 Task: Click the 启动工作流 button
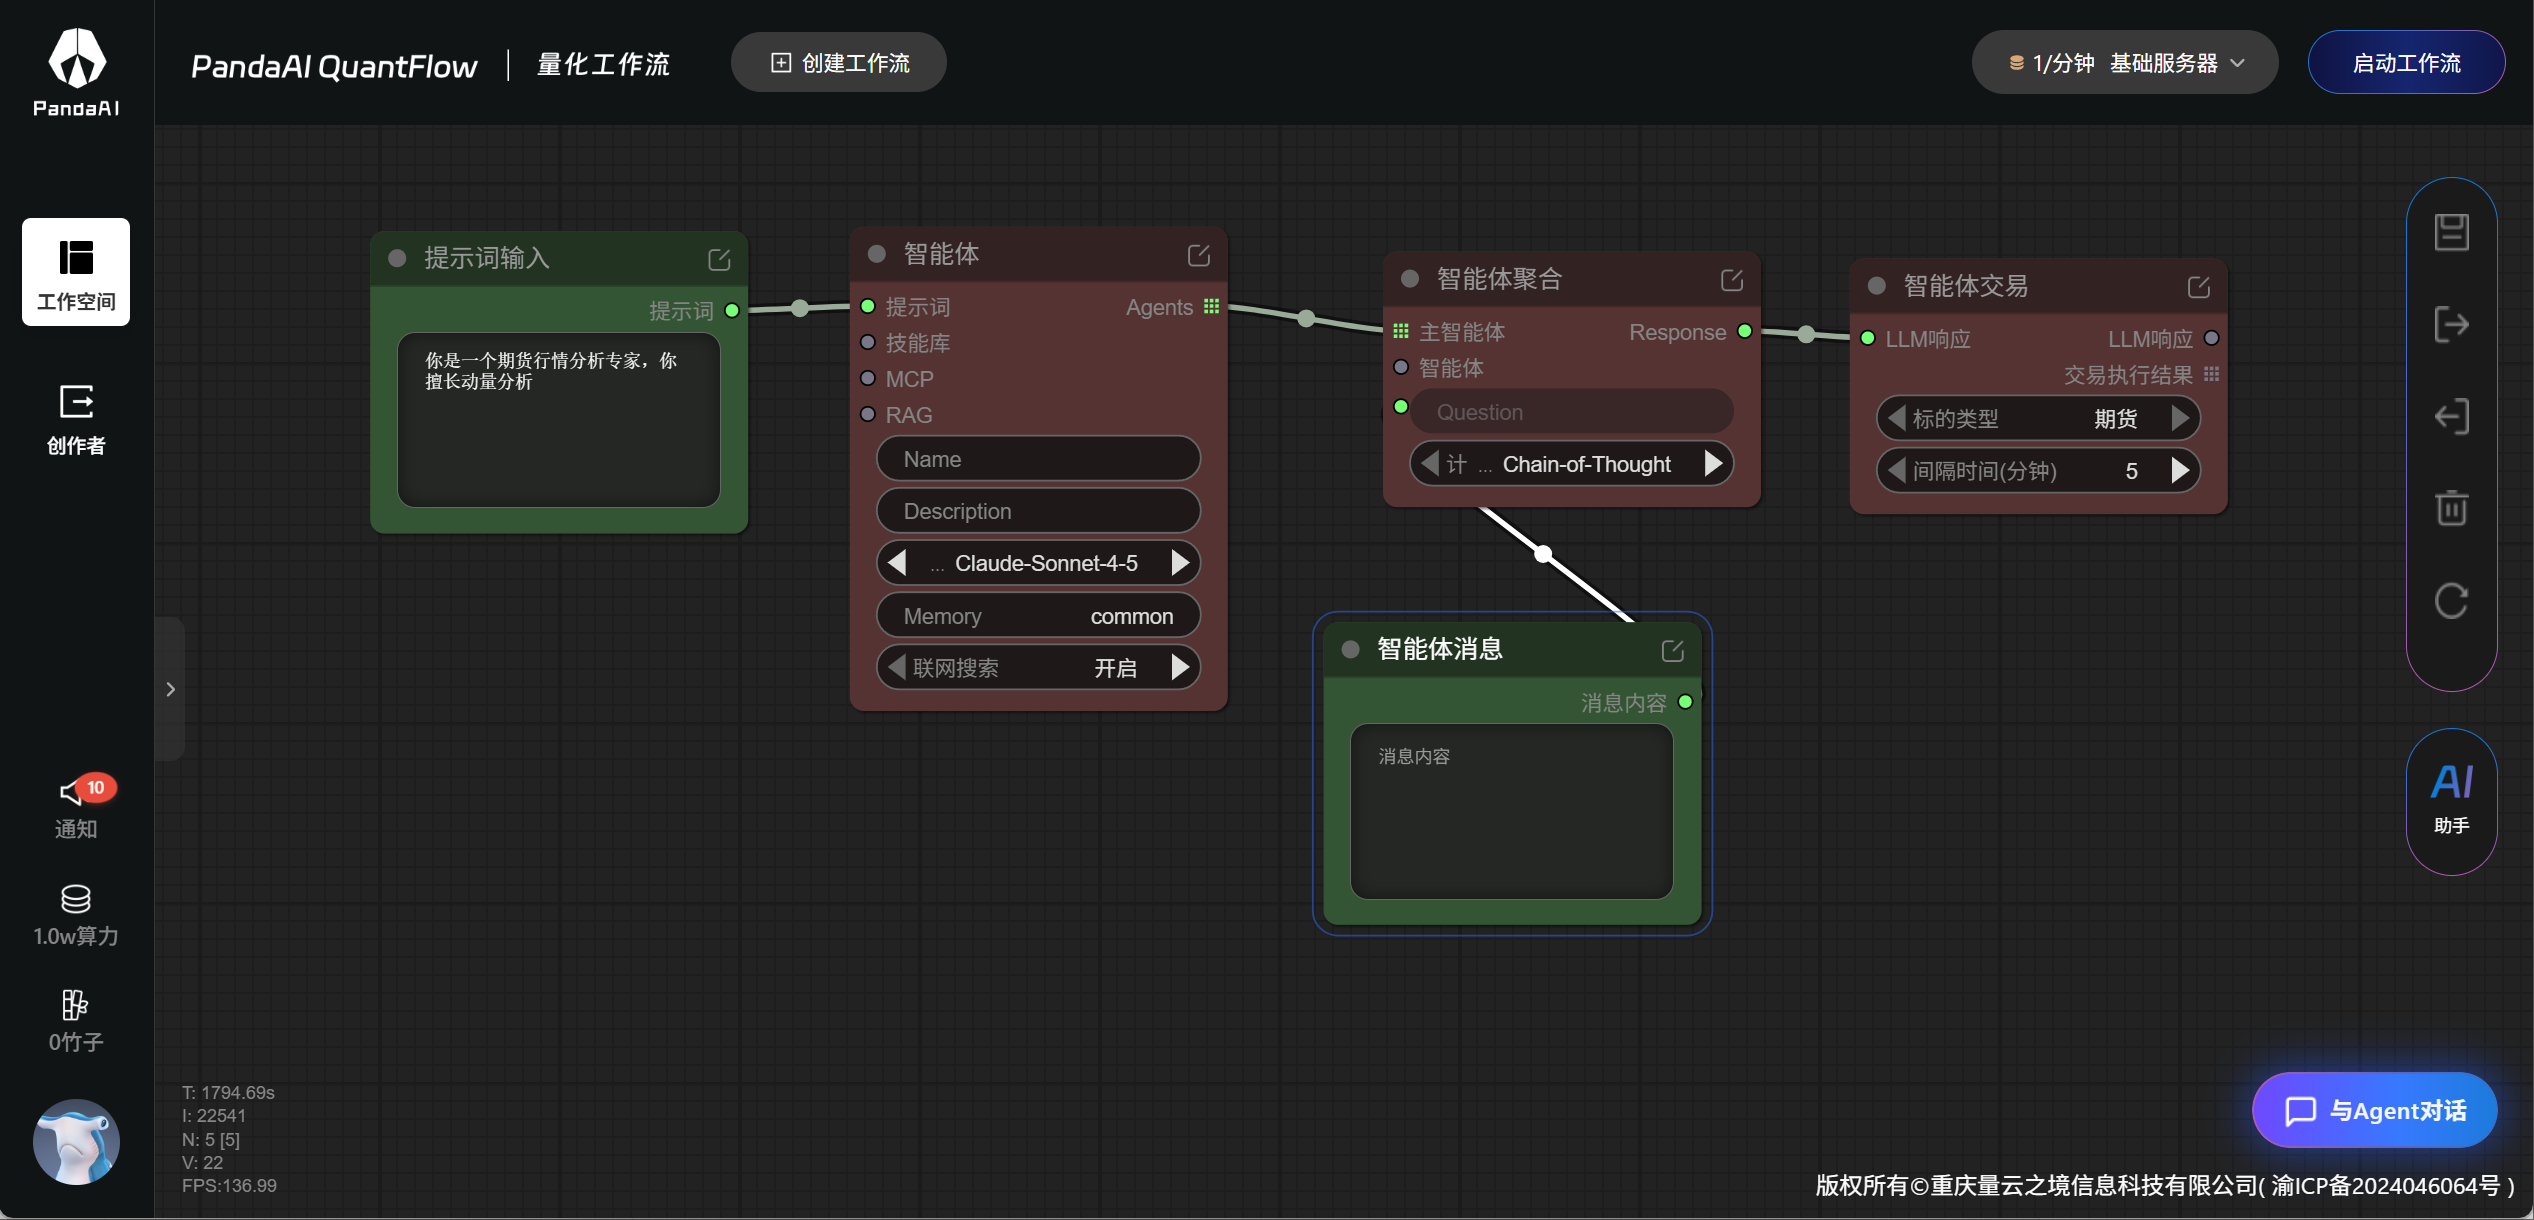[2405, 63]
